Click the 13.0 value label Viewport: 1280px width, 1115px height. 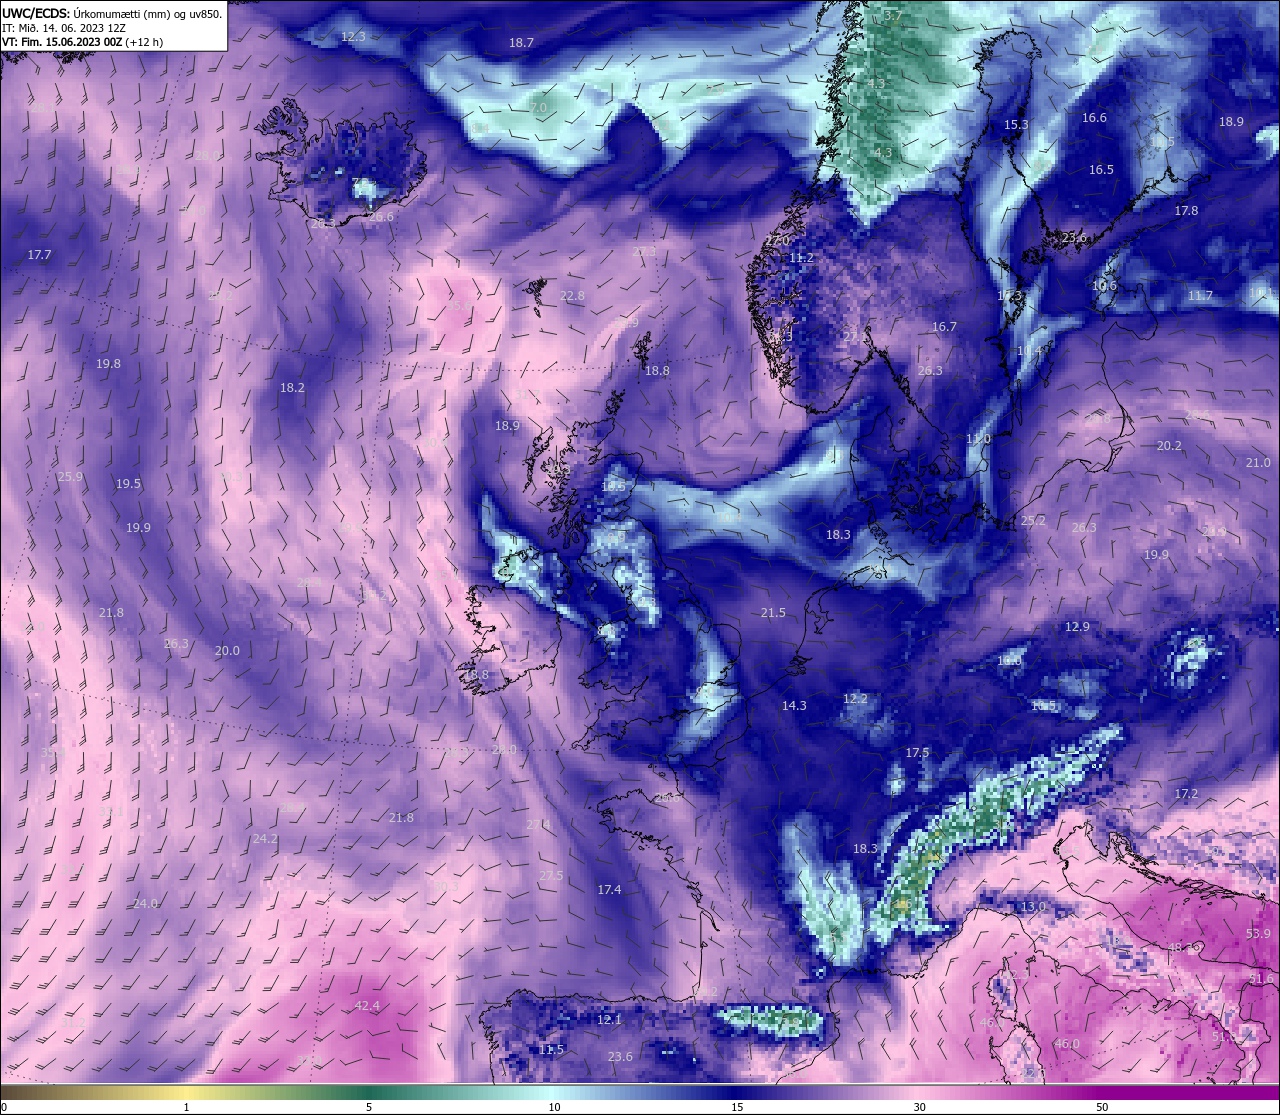pos(1033,907)
